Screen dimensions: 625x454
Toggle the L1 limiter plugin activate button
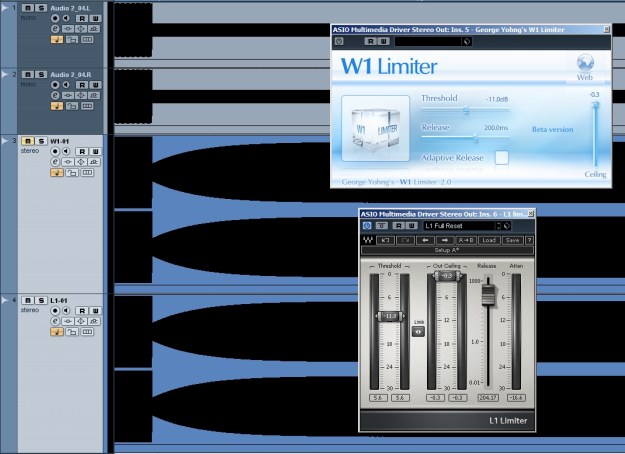[367, 226]
